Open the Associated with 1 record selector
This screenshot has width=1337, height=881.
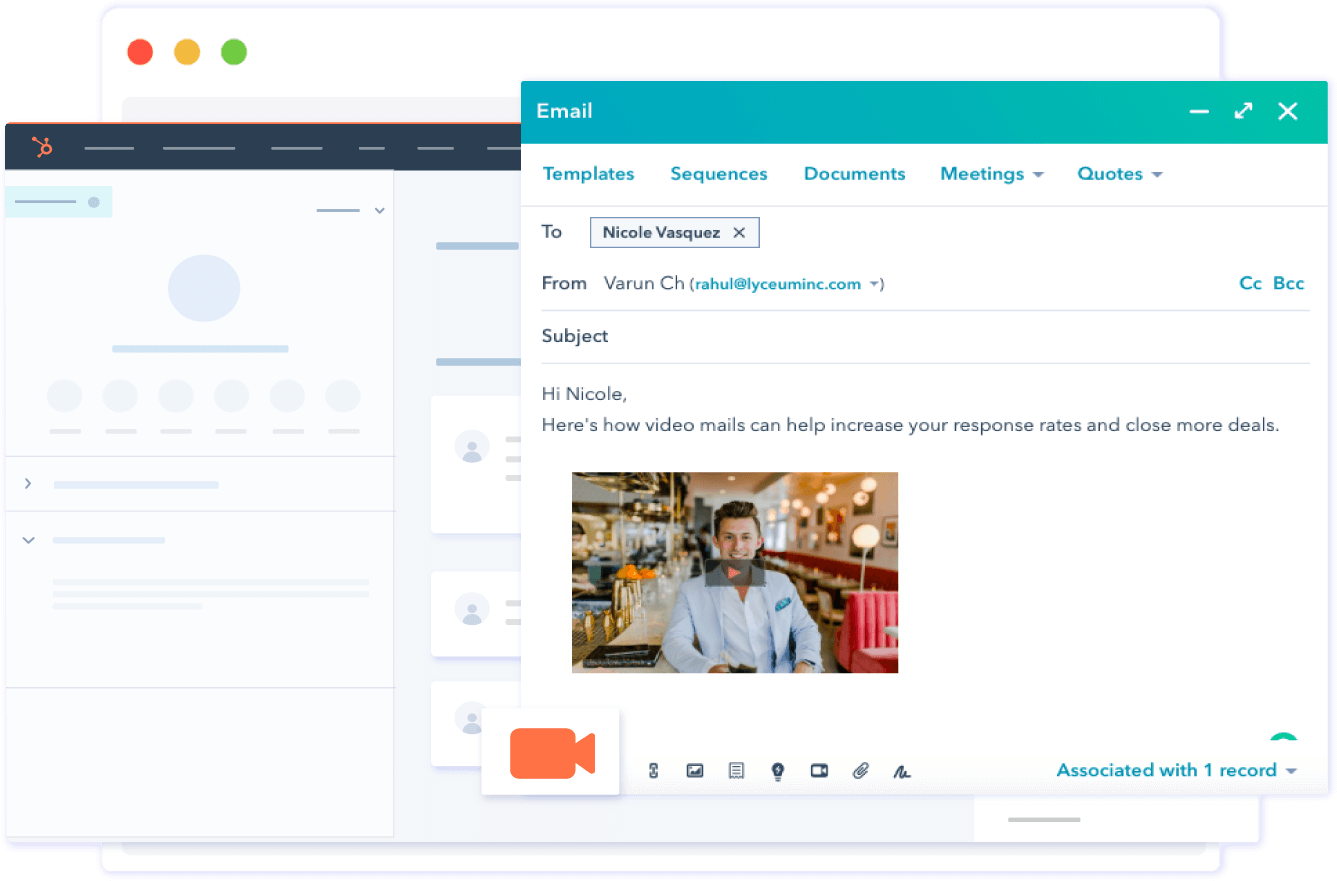[1176, 770]
